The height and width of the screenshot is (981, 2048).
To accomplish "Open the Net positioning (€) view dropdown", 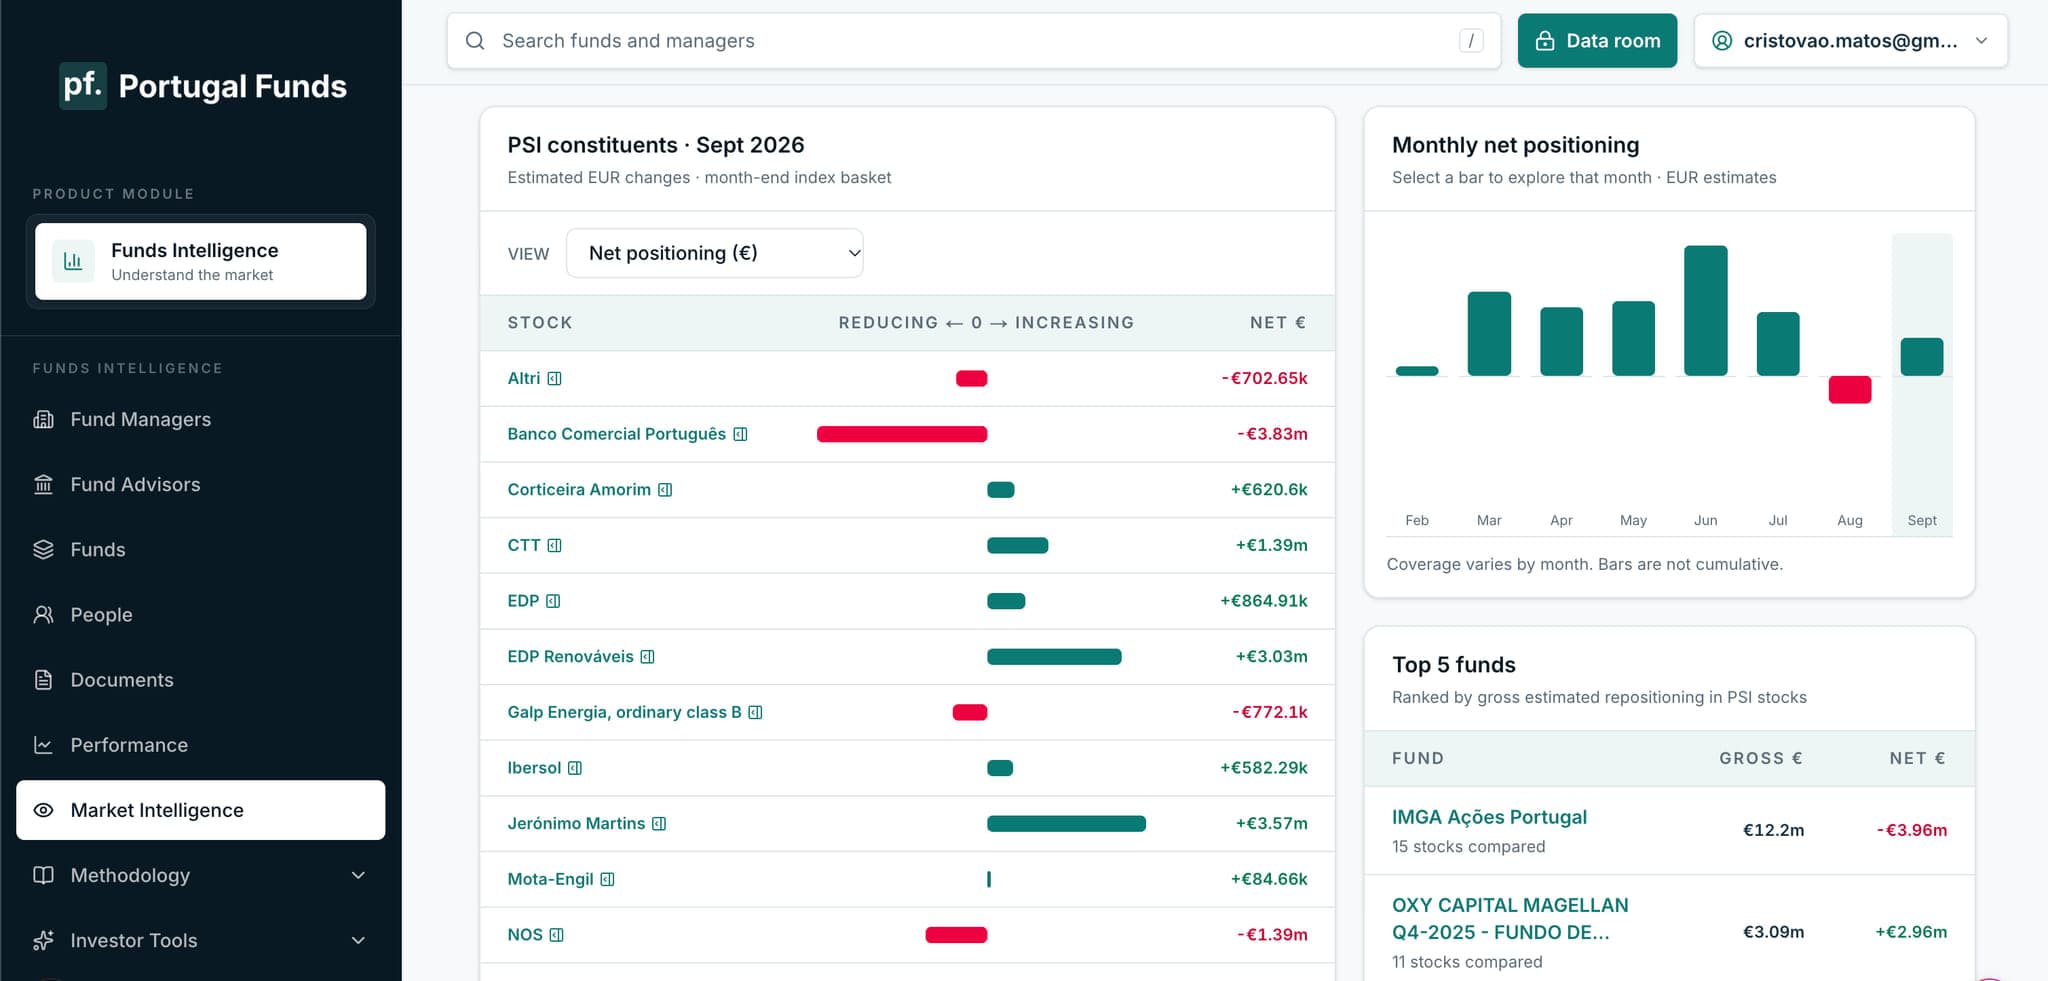I will pyautogui.click(x=715, y=253).
